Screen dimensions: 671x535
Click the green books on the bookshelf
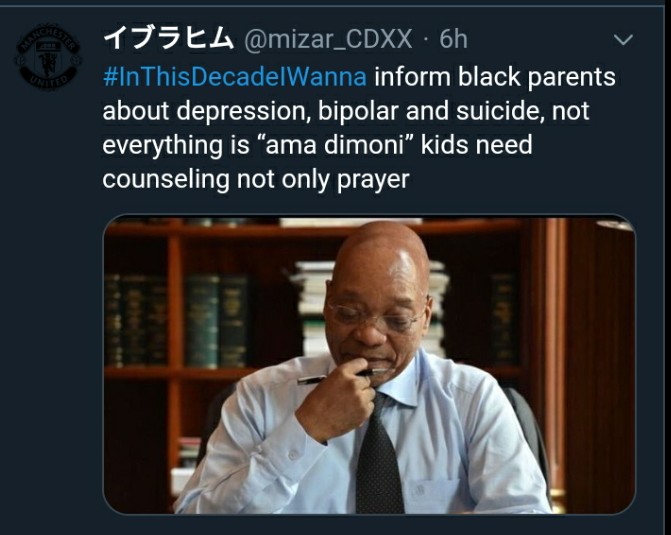(x=217, y=320)
